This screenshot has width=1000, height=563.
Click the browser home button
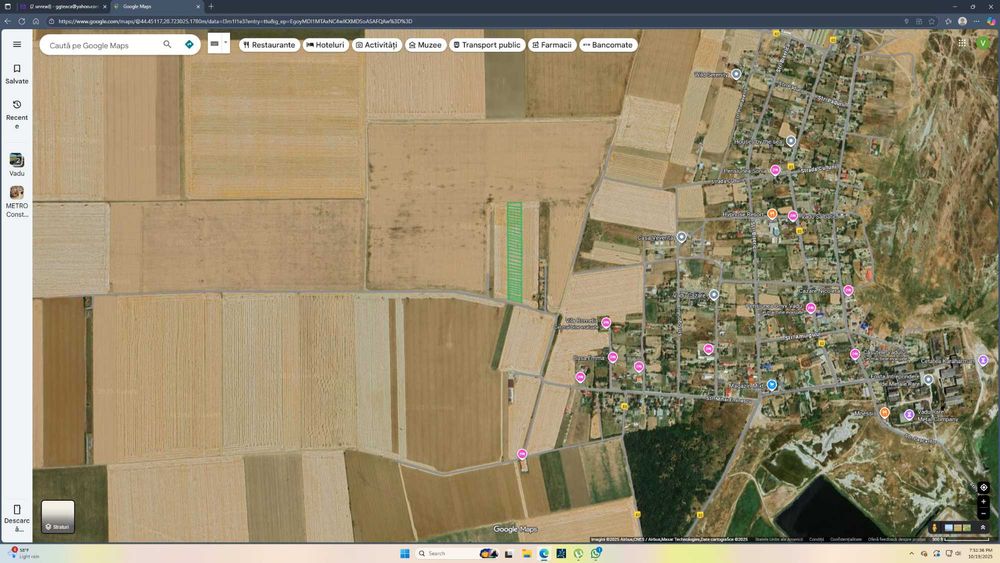(x=36, y=21)
